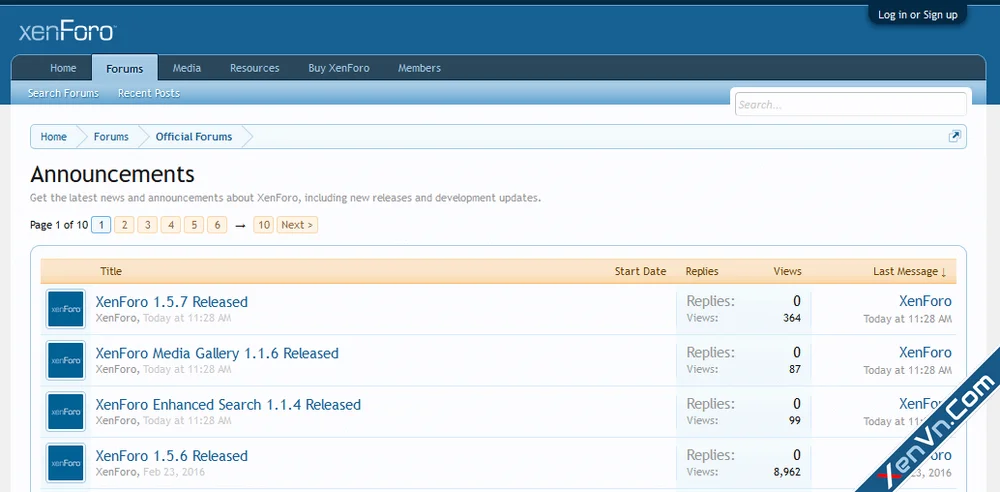Sort threads by Views column
Viewport: 1000px width, 492px height.
tap(788, 271)
